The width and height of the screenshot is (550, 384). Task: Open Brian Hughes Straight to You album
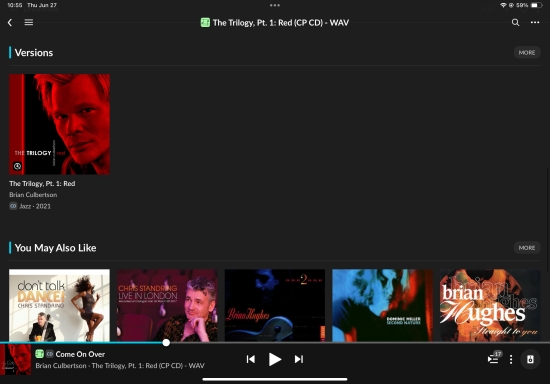click(490, 305)
